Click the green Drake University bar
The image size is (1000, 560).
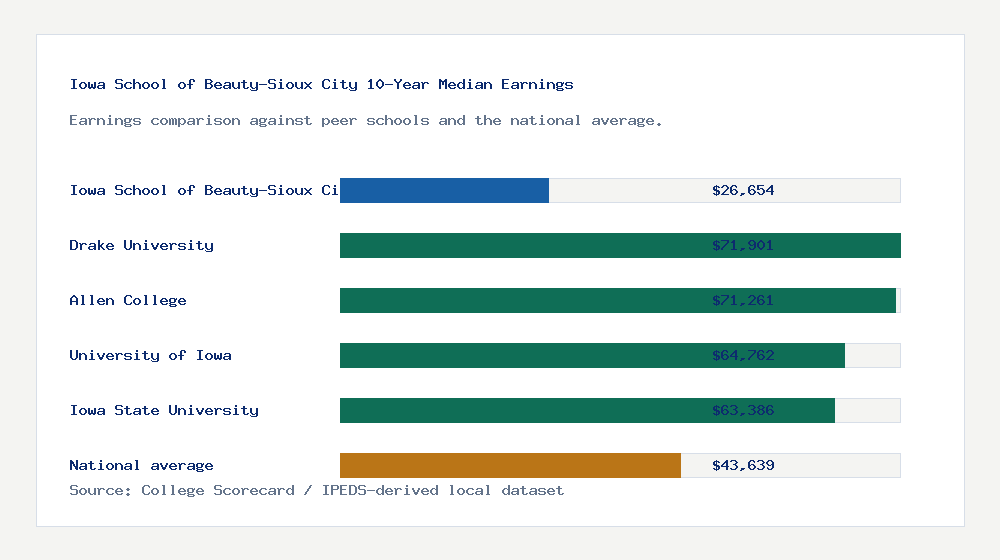tap(621, 246)
